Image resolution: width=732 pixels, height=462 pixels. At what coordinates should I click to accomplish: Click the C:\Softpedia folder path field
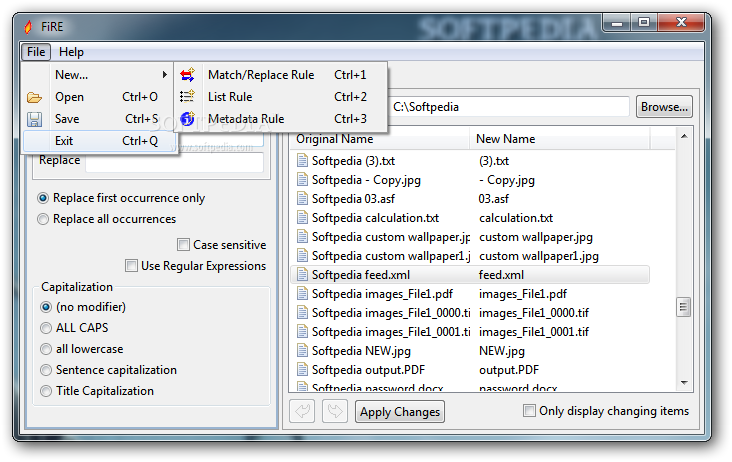click(x=509, y=107)
